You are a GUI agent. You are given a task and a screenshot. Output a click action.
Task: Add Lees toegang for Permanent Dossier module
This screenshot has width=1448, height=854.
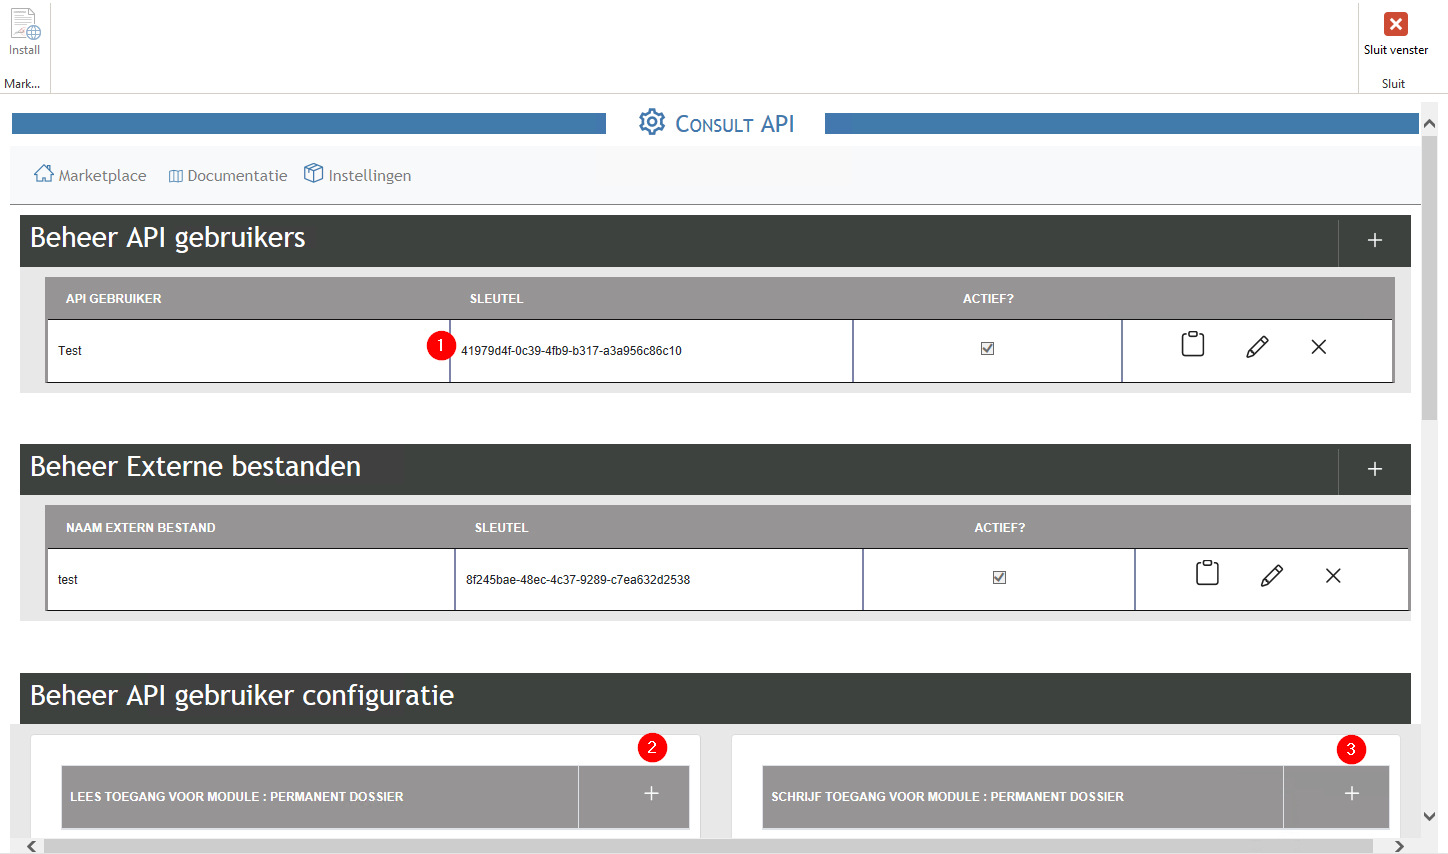point(651,794)
